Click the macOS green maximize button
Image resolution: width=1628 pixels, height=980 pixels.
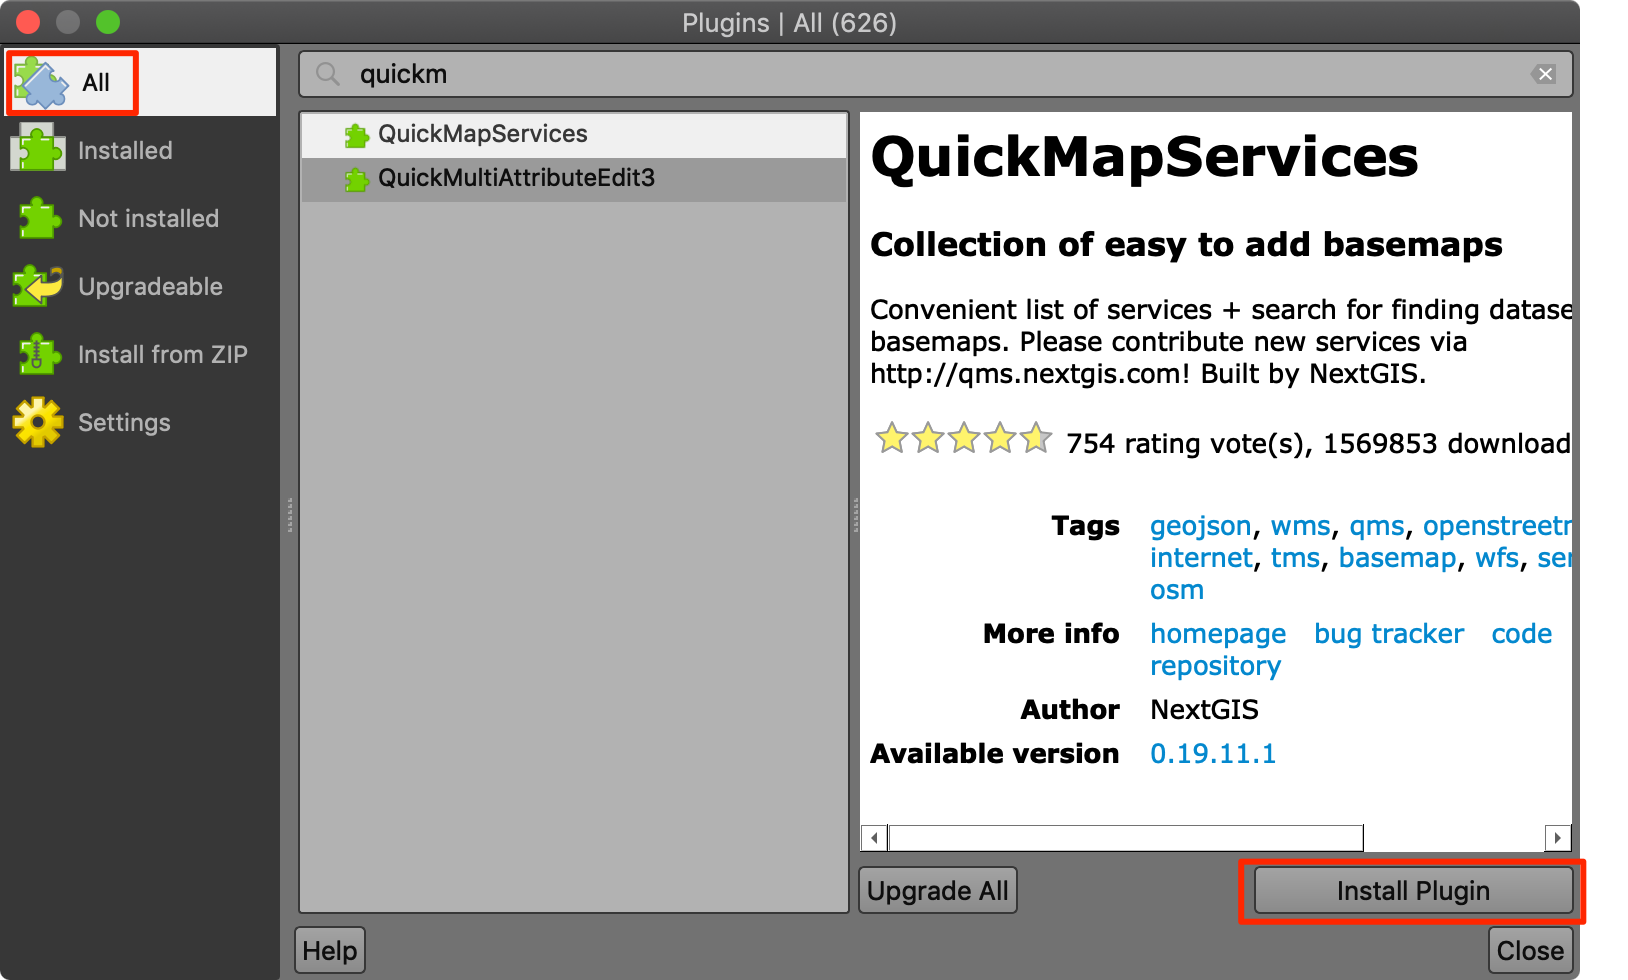point(108,22)
